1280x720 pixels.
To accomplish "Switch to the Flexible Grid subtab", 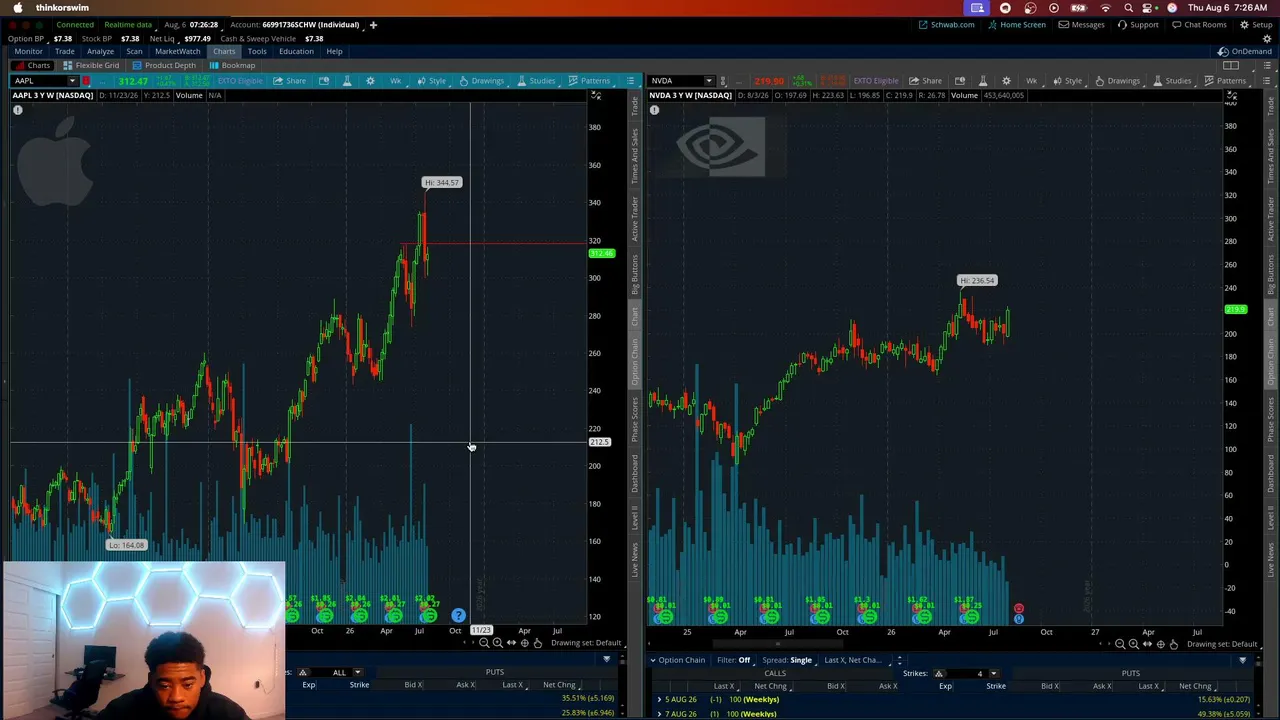I will click(x=91, y=65).
